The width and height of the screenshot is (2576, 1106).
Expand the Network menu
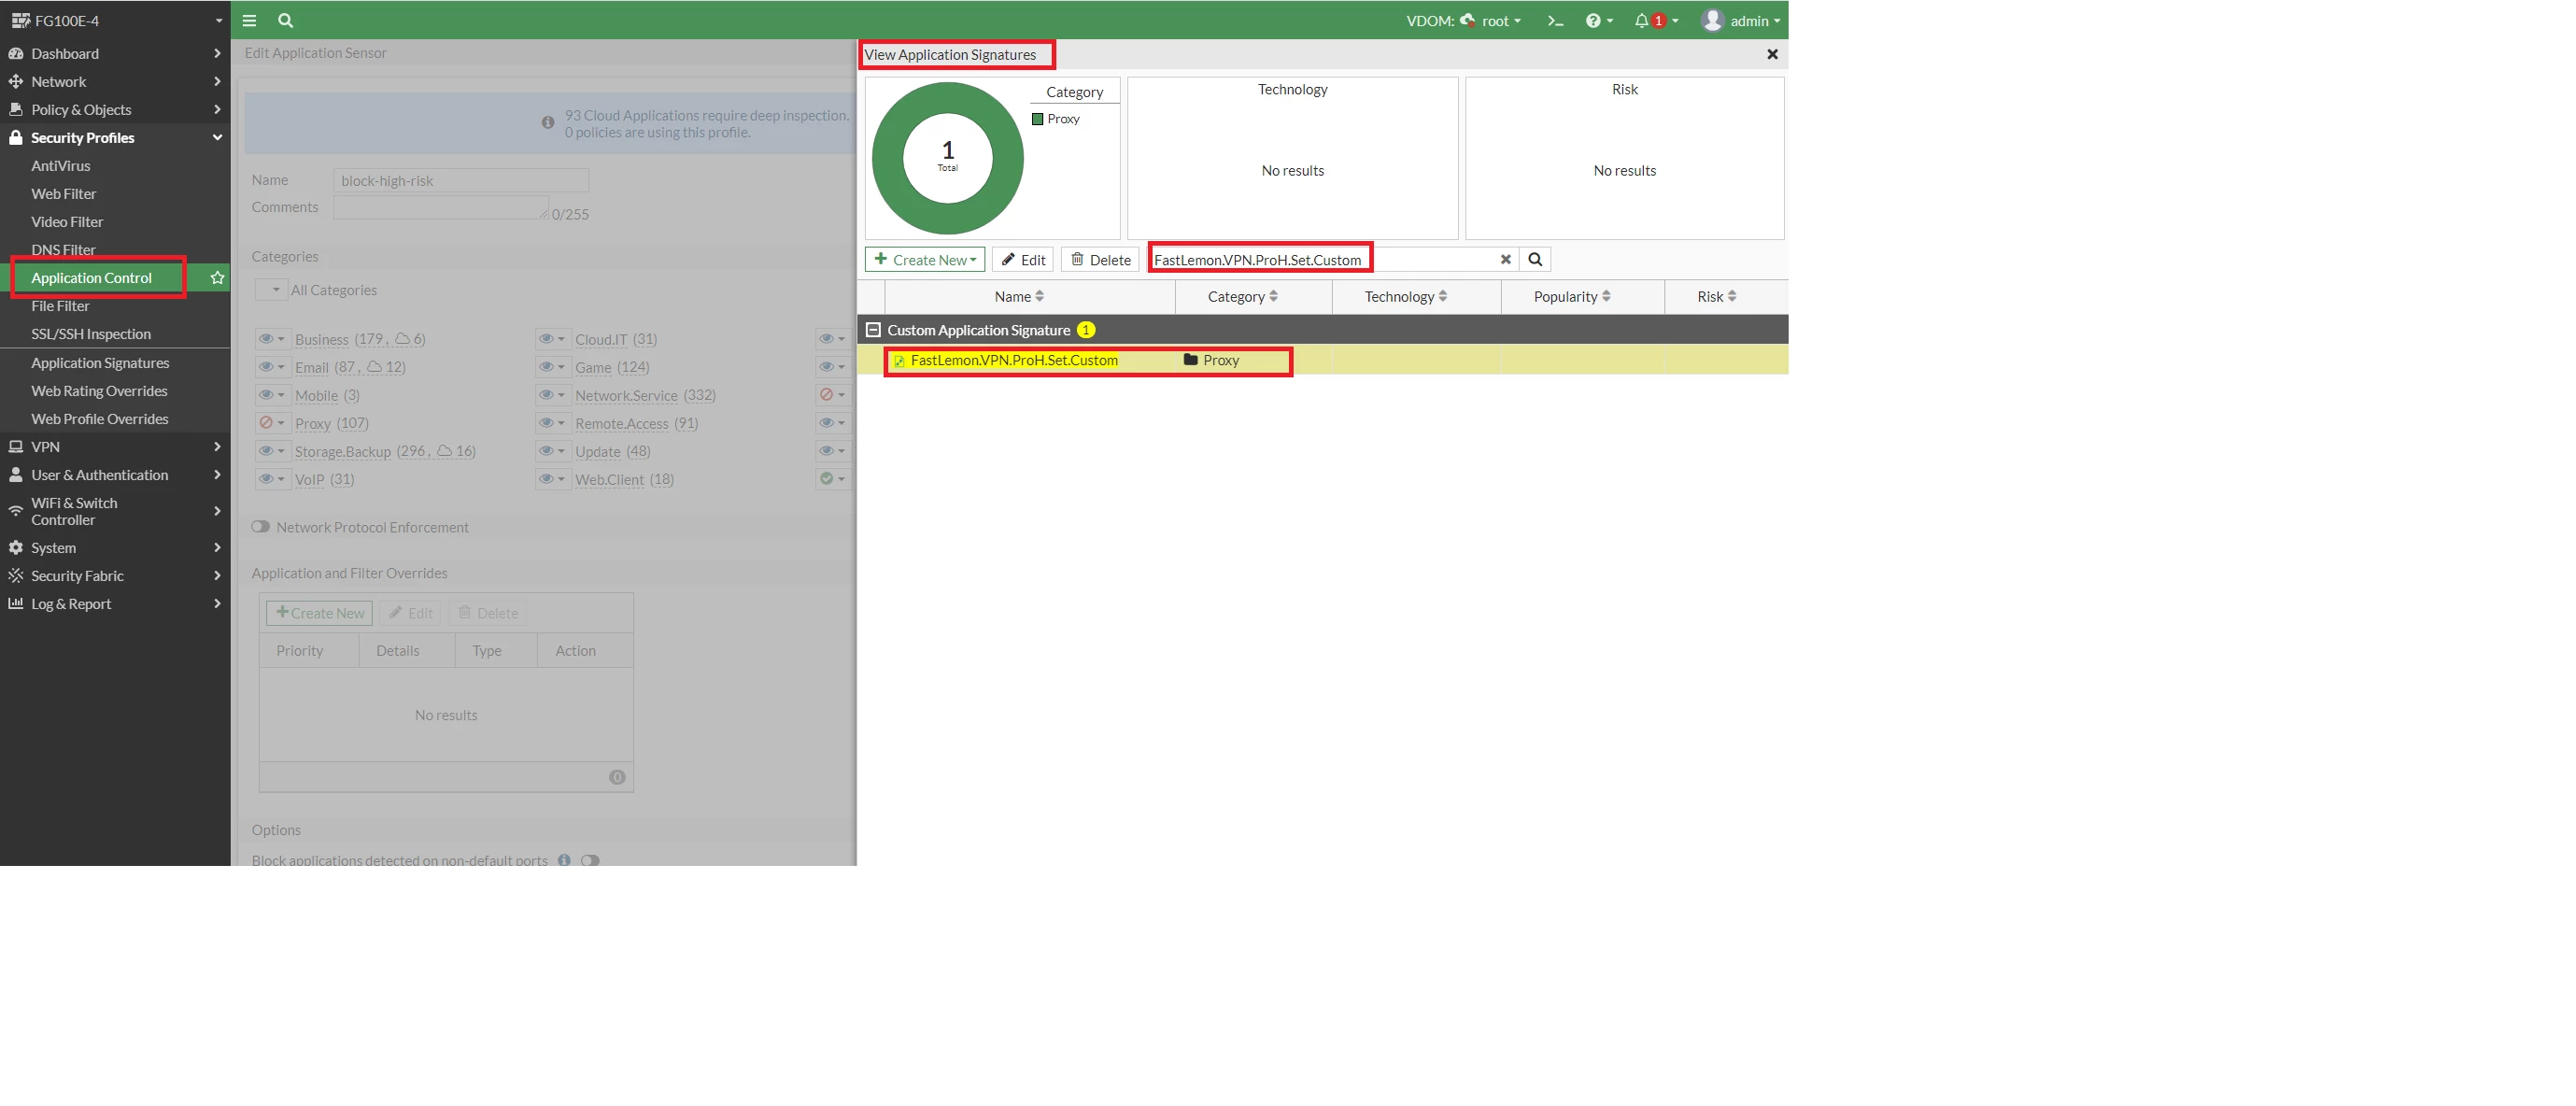point(115,81)
